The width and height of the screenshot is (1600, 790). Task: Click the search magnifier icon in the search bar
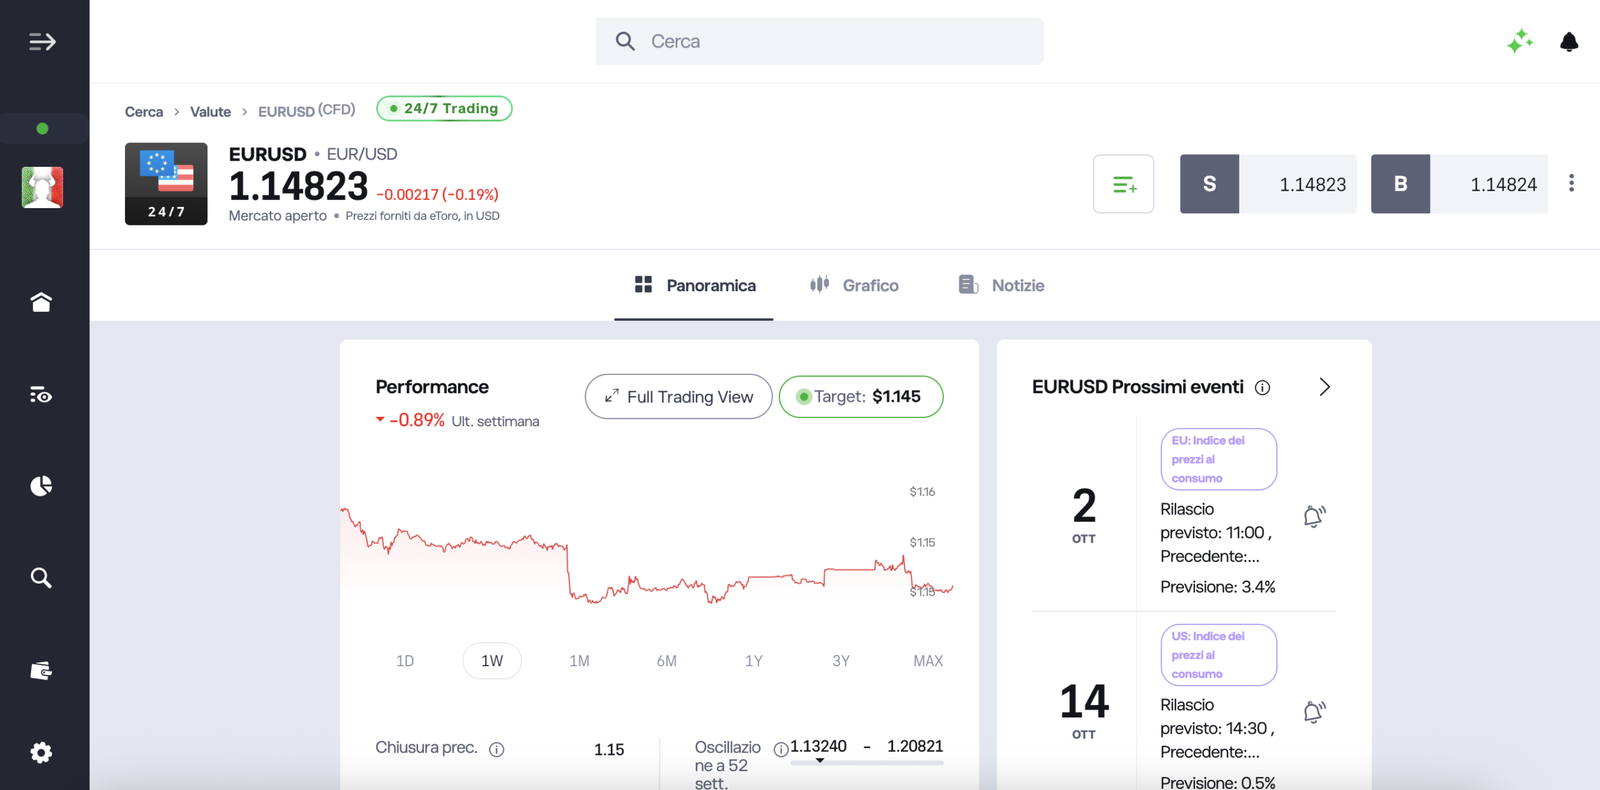[625, 41]
